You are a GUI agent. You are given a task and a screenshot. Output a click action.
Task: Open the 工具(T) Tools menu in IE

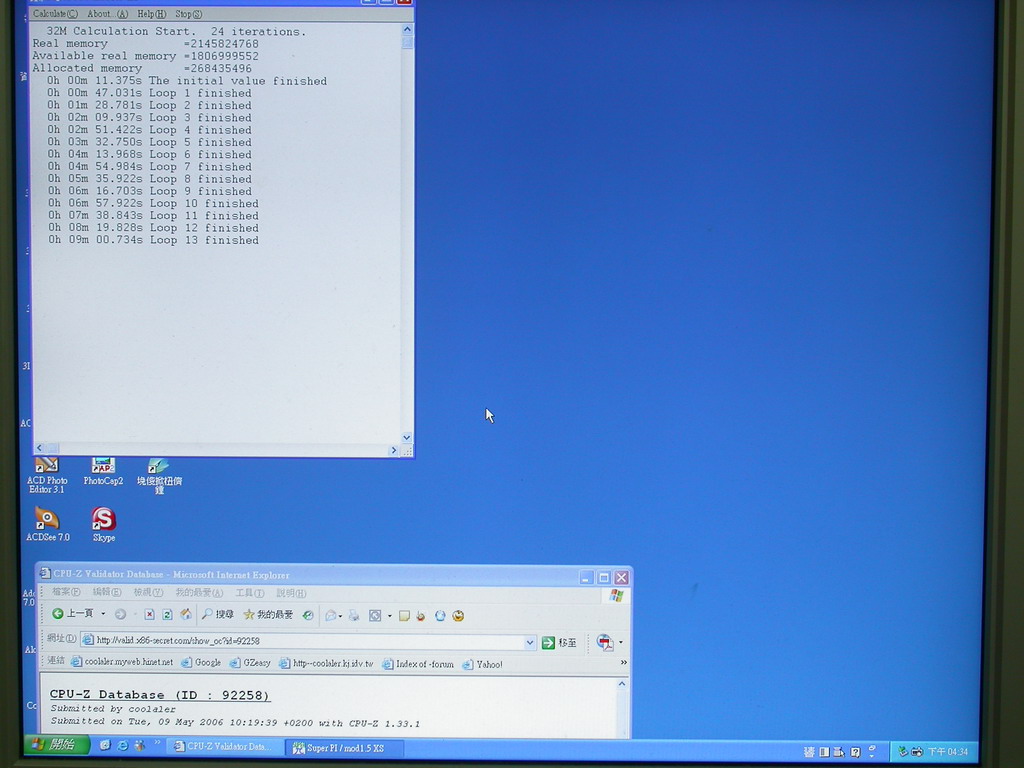tap(250, 593)
